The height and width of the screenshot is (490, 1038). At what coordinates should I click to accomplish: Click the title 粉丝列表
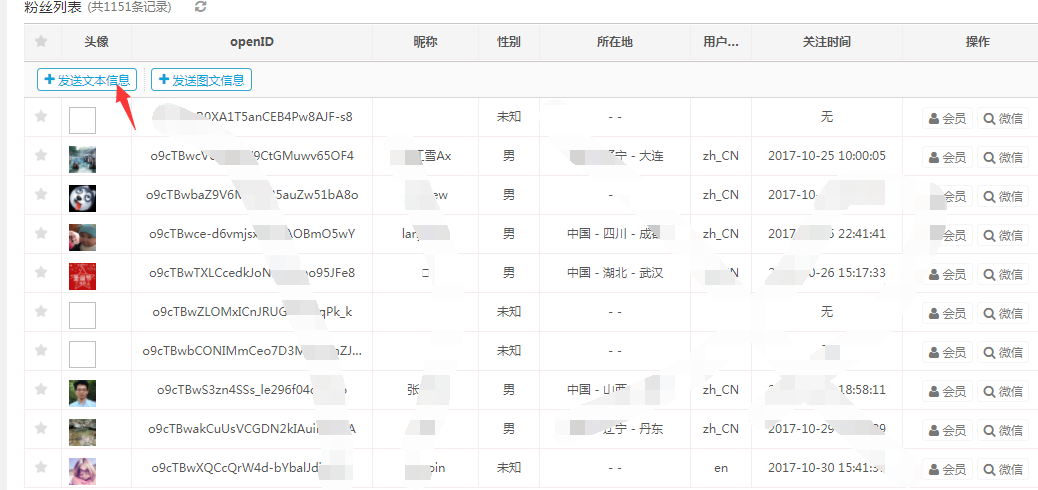[52, 7]
